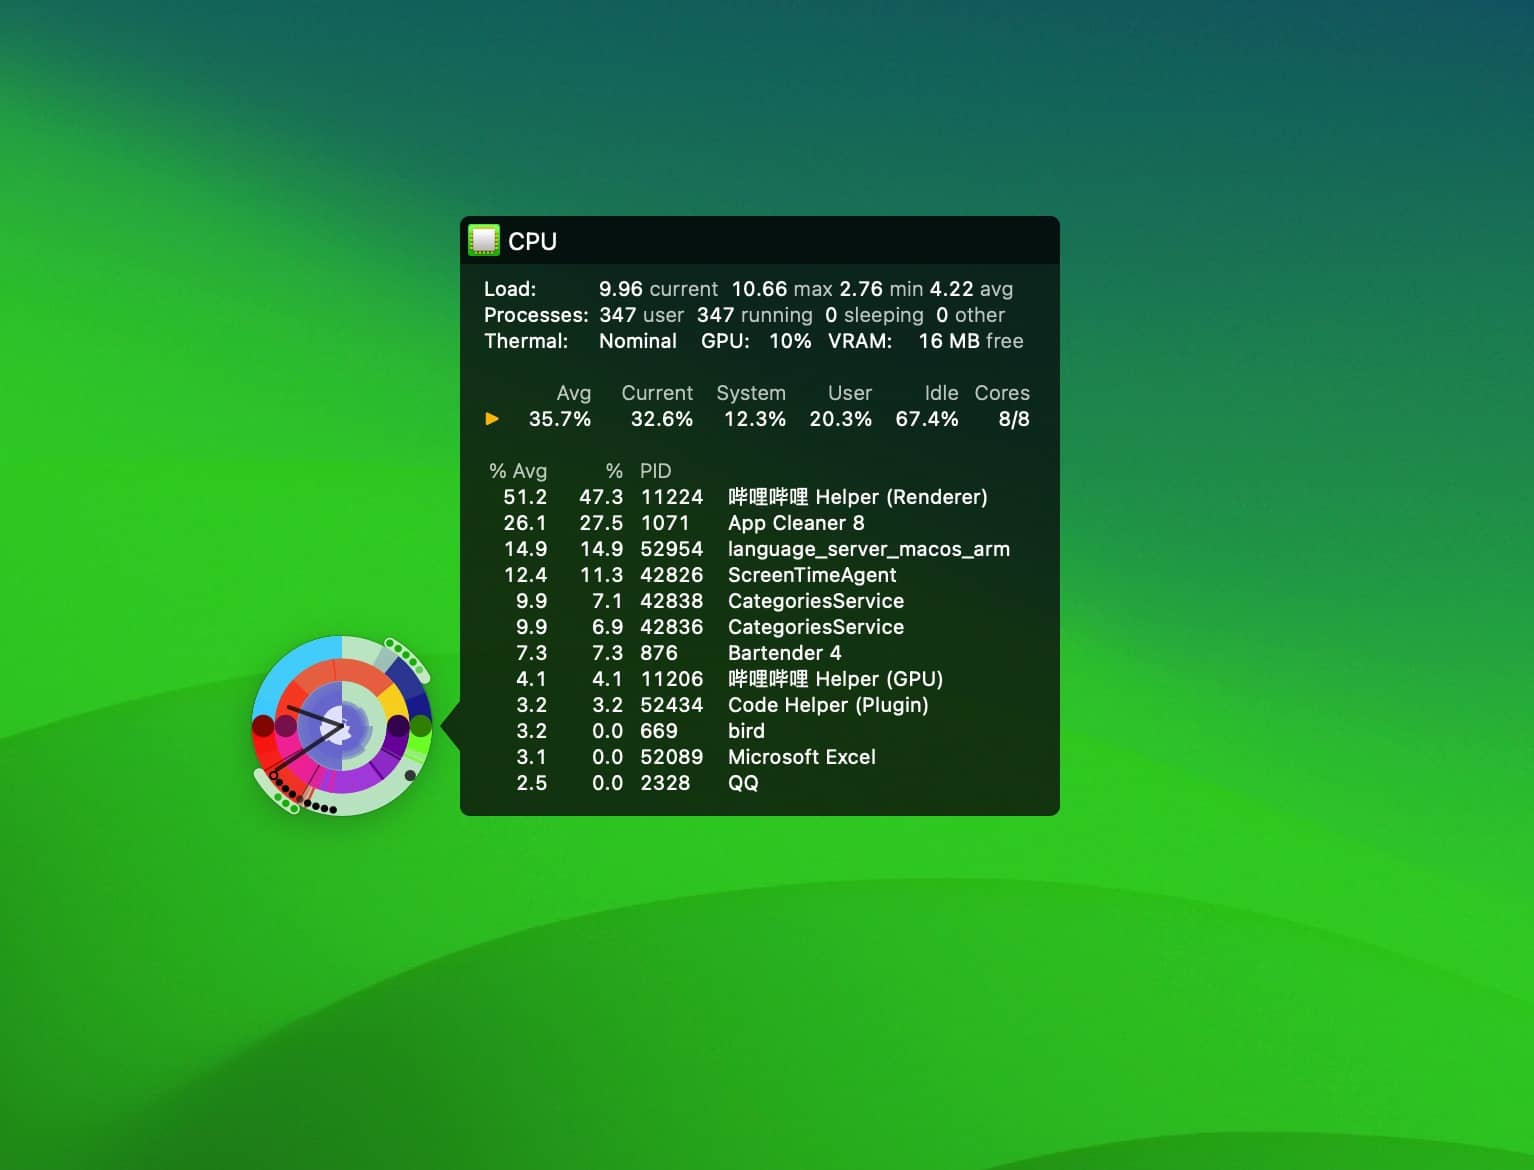Click the % Avg column header
This screenshot has height=1170, width=1534.
(x=518, y=471)
